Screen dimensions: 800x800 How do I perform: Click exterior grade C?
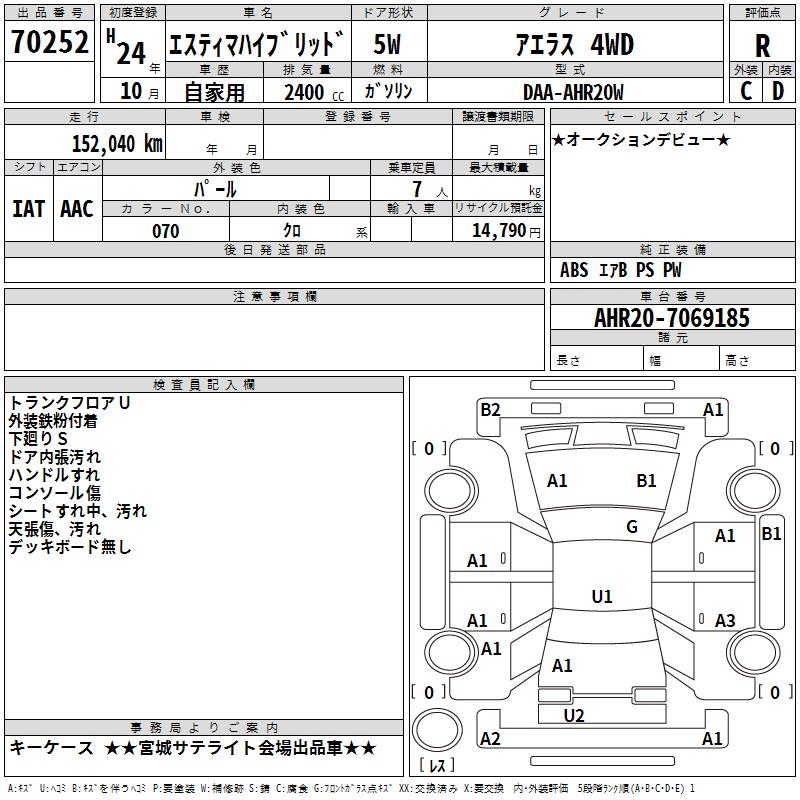(x=745, y=91)
